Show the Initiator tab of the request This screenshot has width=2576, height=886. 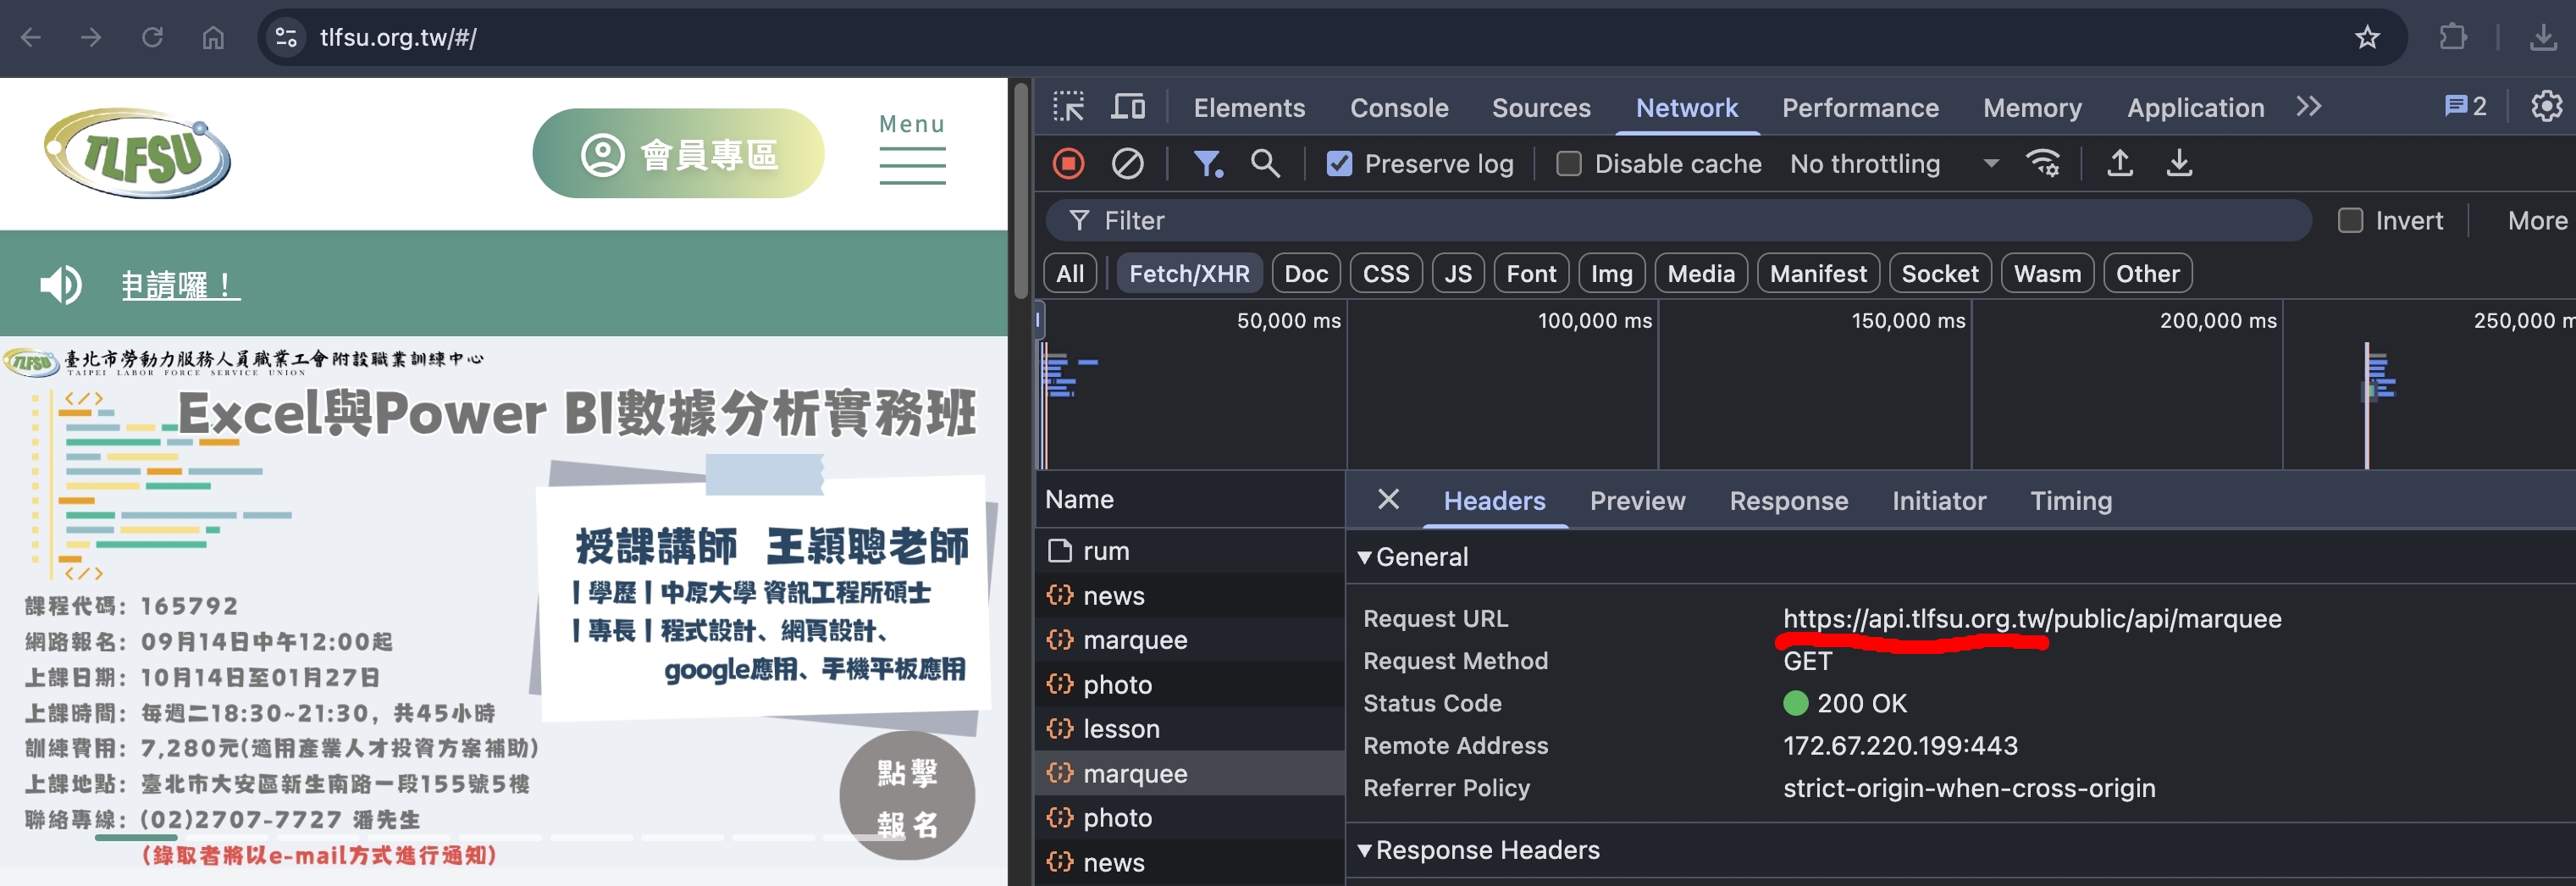1938,500
